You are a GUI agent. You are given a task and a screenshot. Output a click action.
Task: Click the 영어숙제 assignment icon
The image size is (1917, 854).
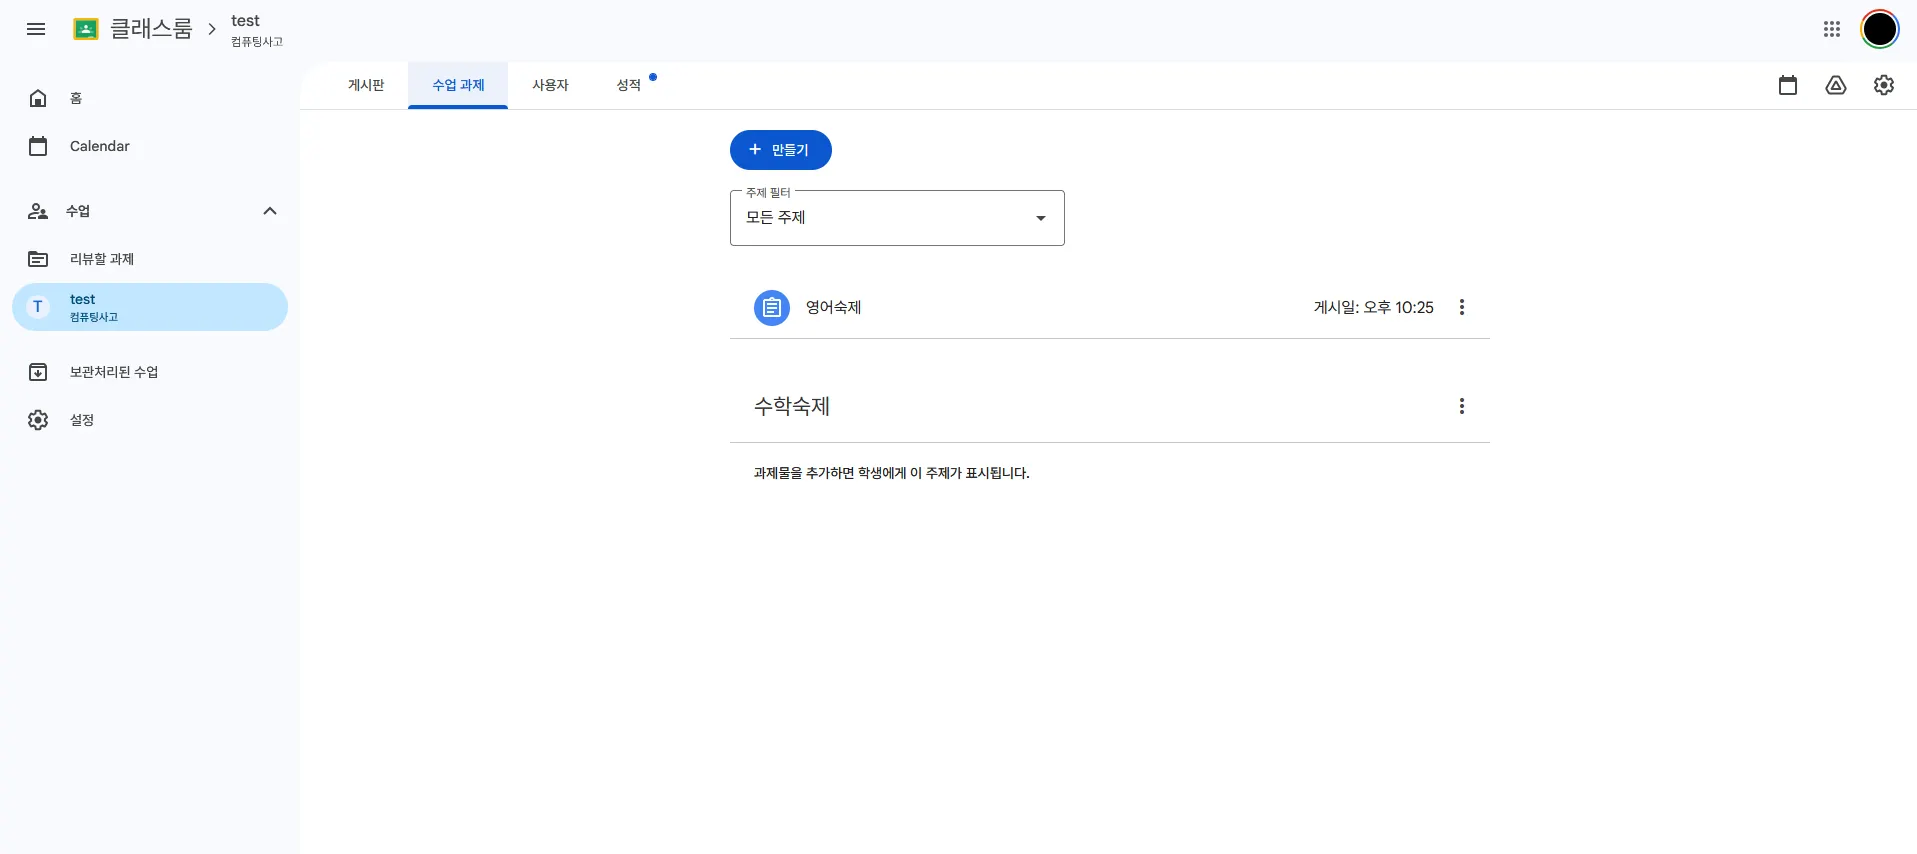click(771, 308)
